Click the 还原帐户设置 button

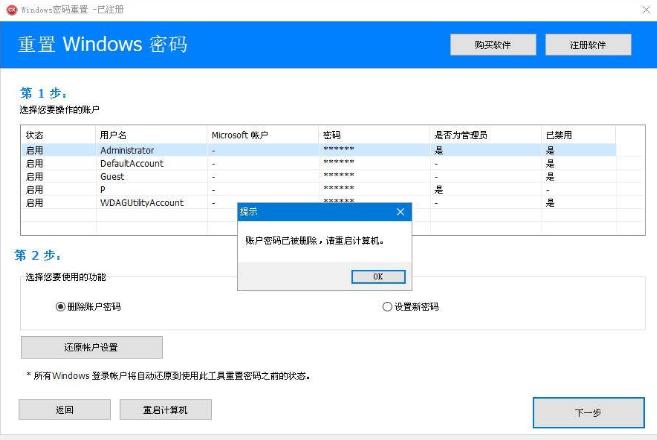point(92,347)
